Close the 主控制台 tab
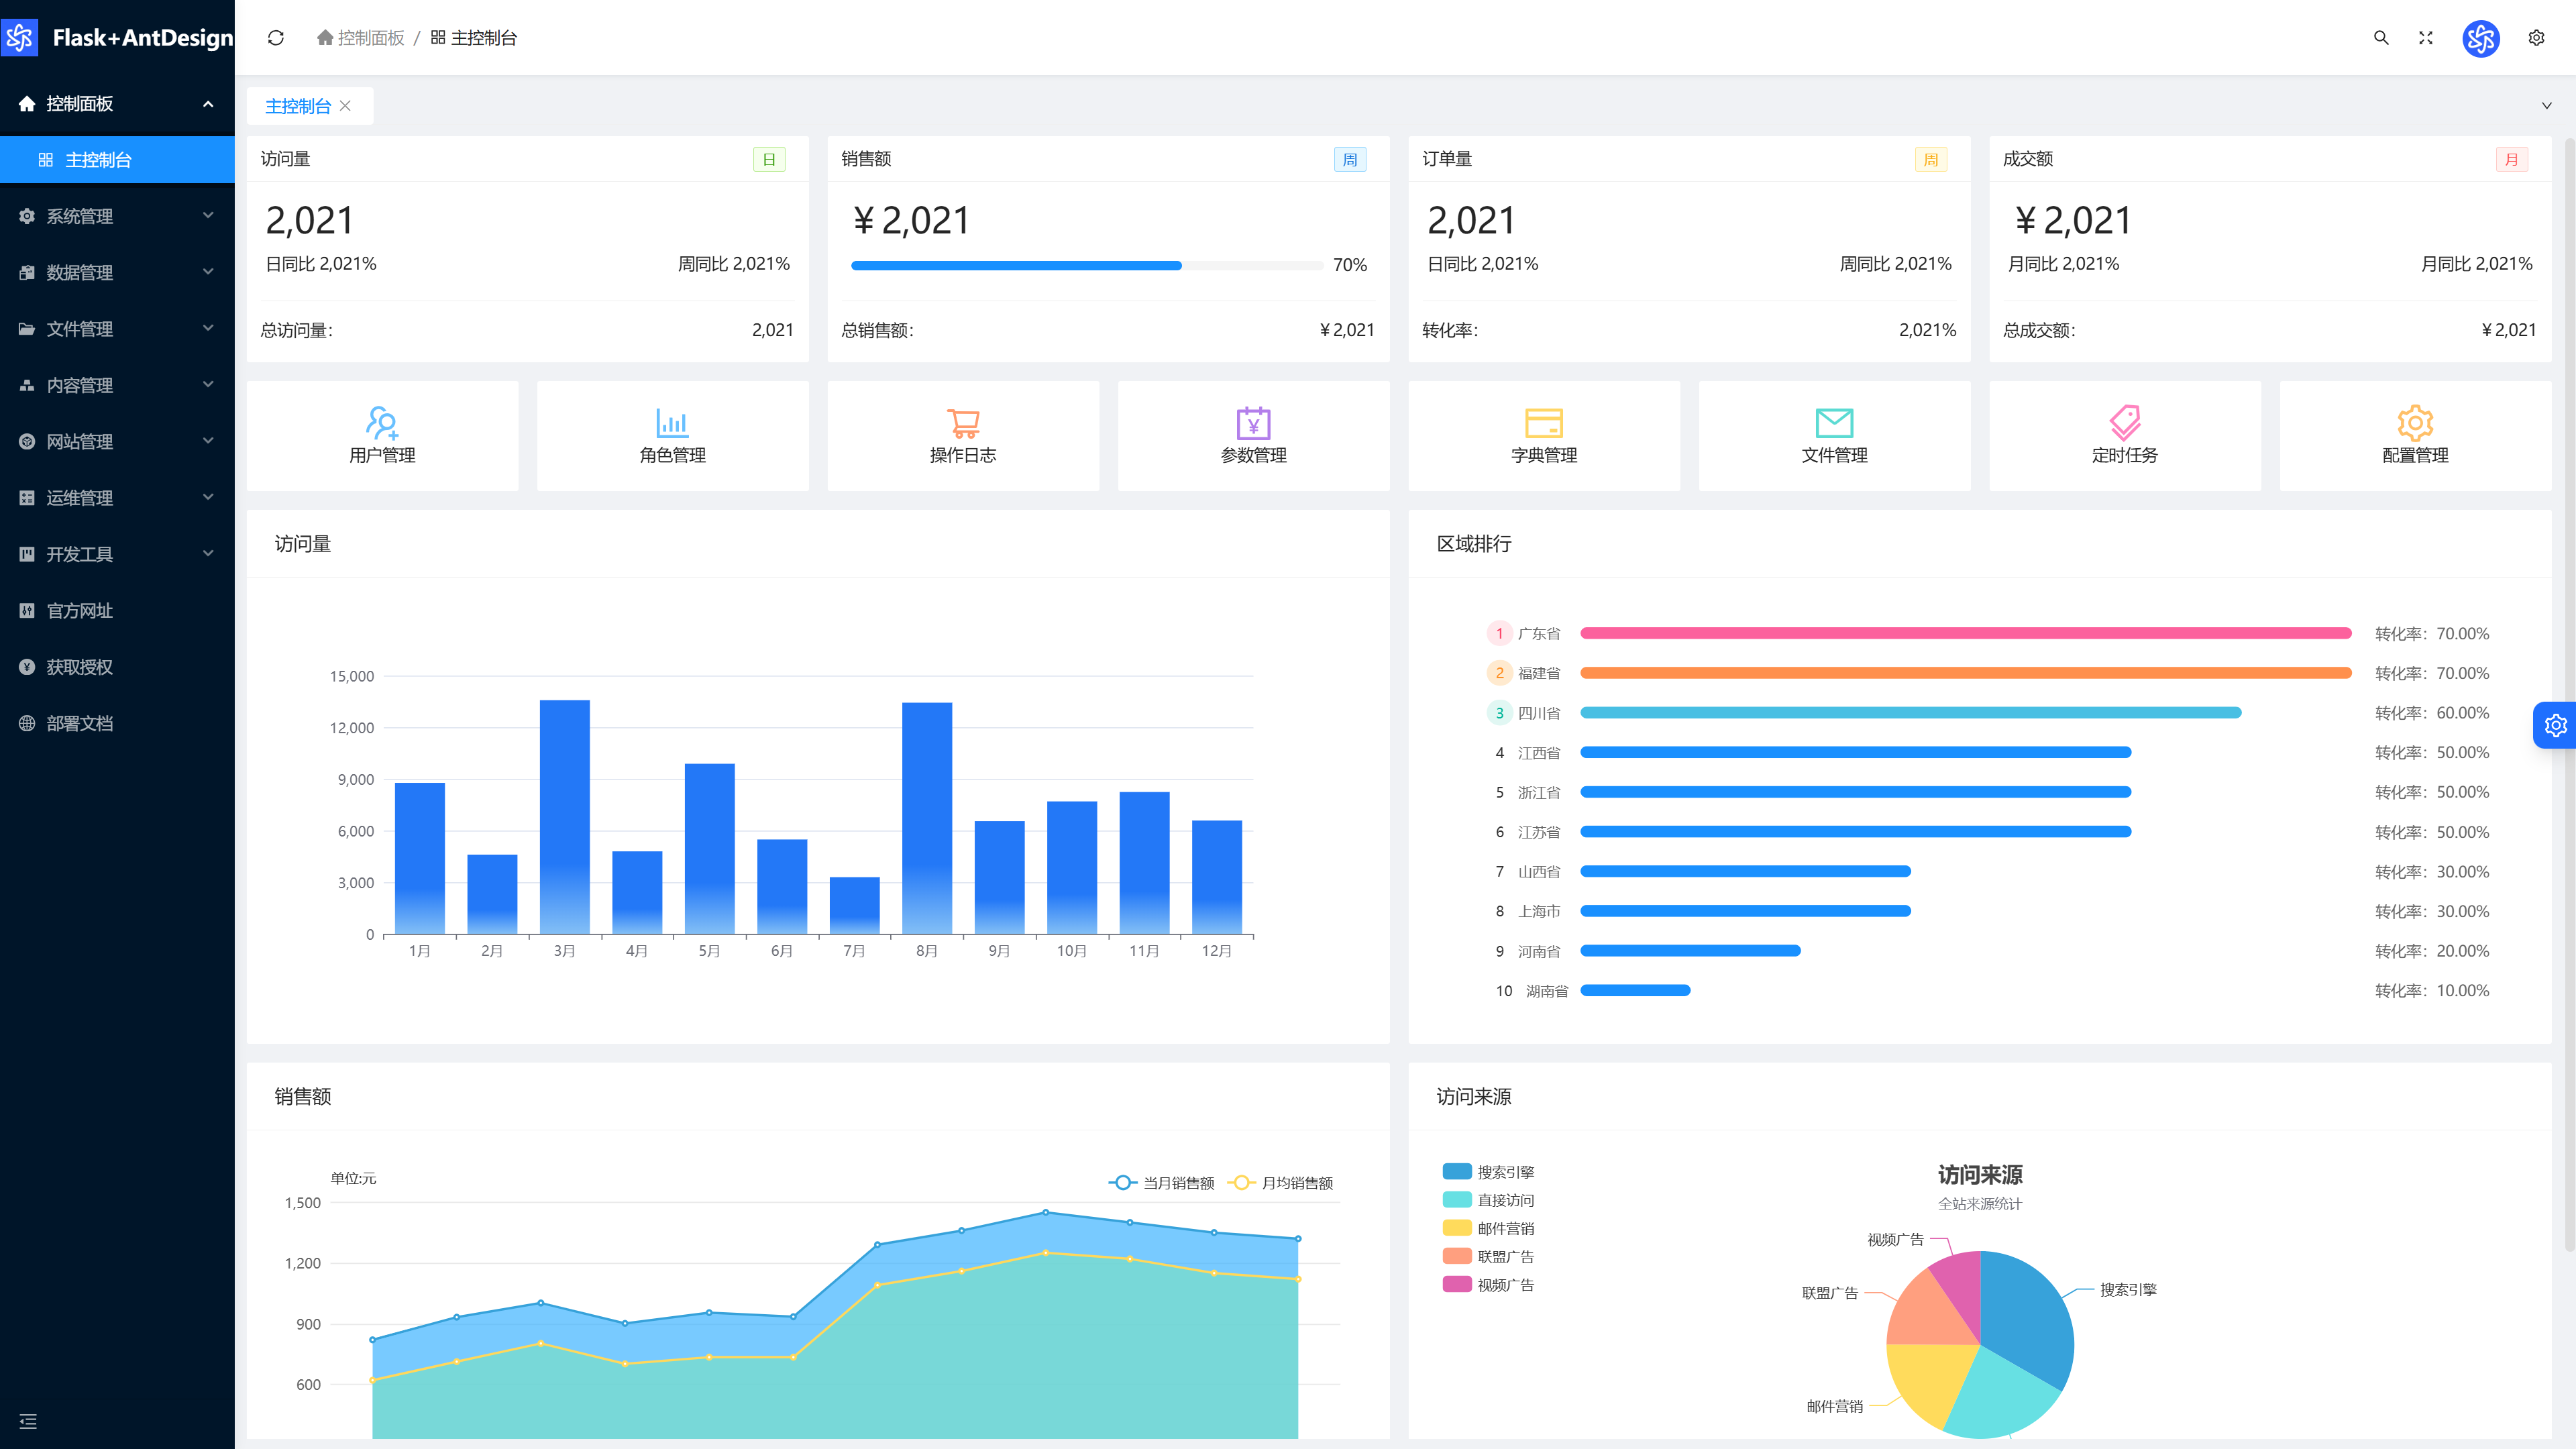2576x1449 pixels. (x=345, y=106)
